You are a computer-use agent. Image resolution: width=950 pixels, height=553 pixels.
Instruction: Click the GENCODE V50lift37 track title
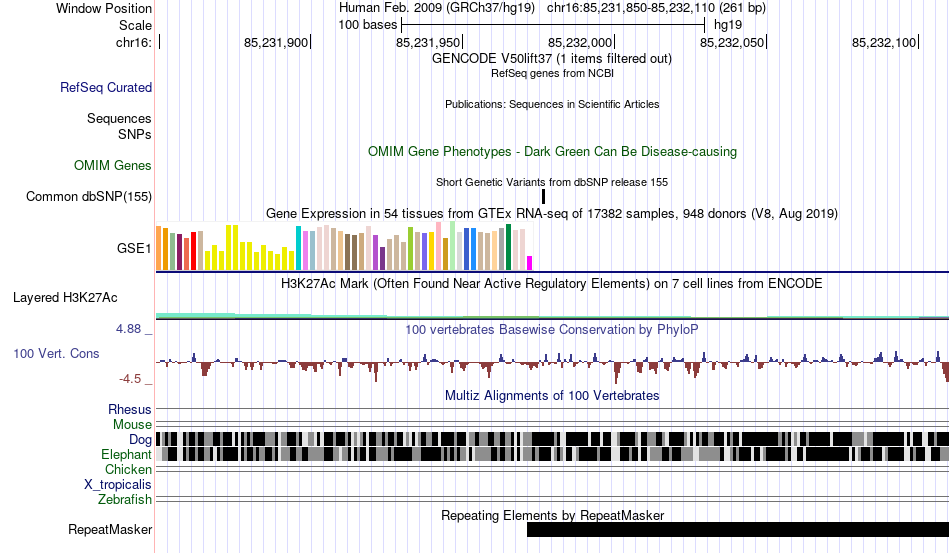tap(551, 59)
